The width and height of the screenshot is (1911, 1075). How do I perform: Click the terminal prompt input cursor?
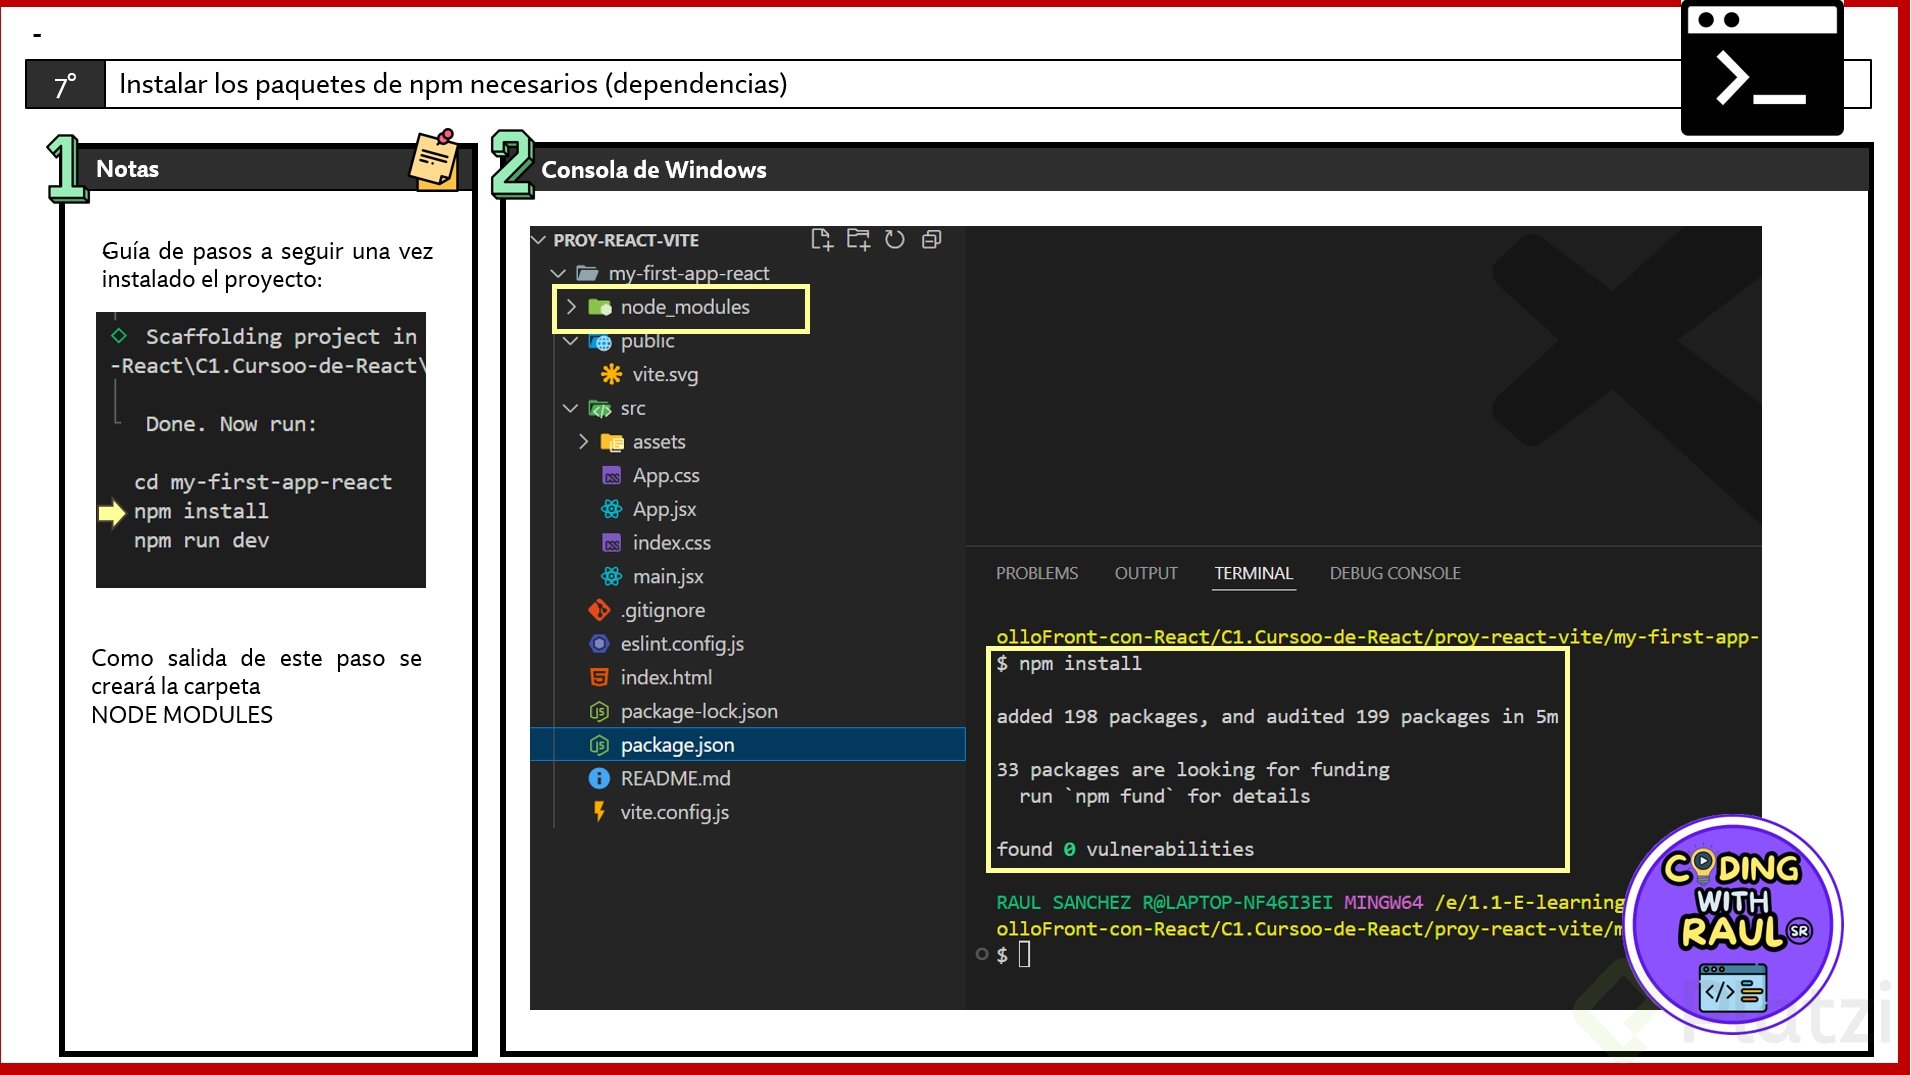click(x=1024, y=955)
